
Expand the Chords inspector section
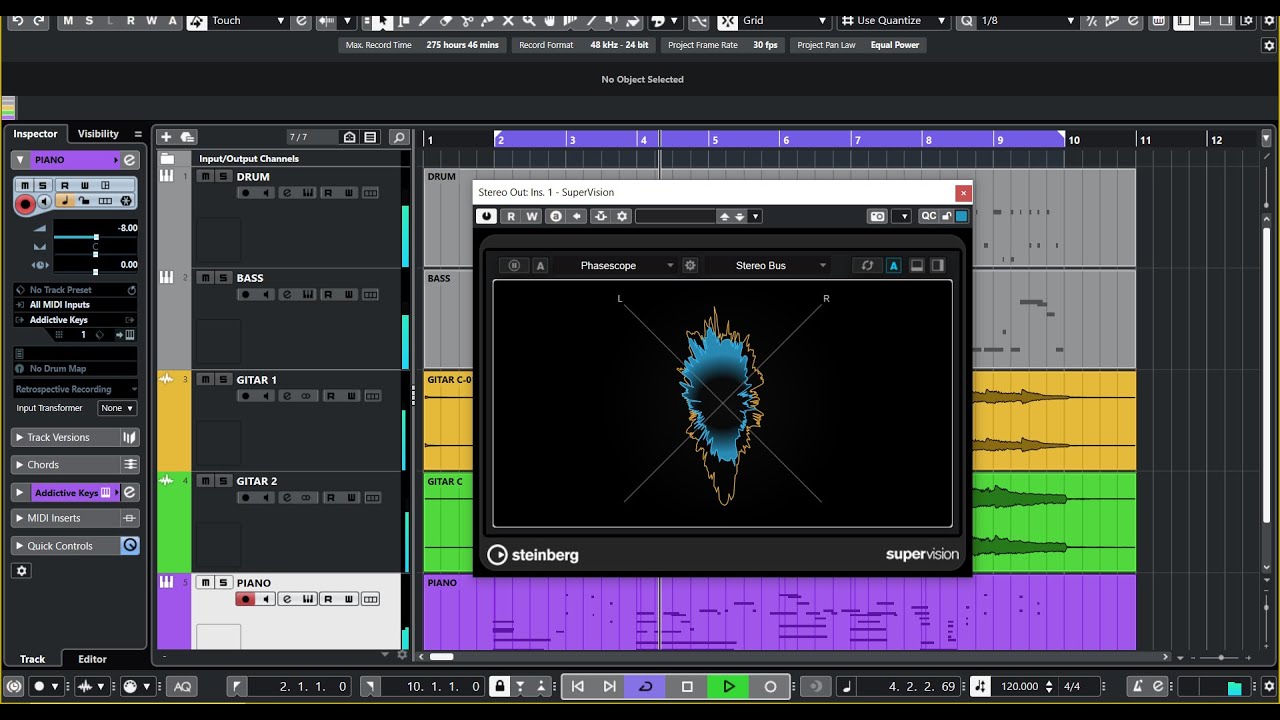pos(66,465)
